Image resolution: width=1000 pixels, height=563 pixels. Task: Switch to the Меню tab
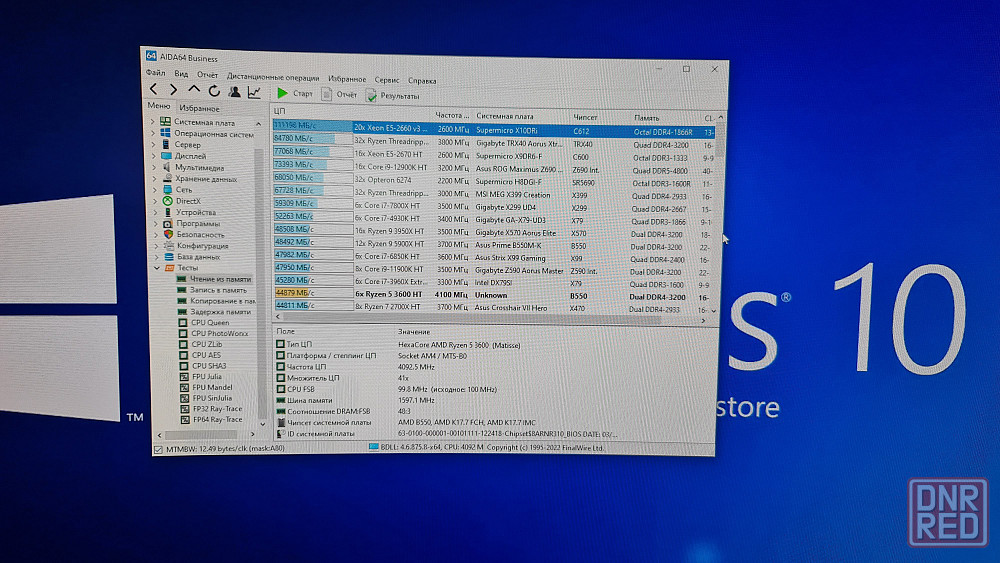pos(159,106)
